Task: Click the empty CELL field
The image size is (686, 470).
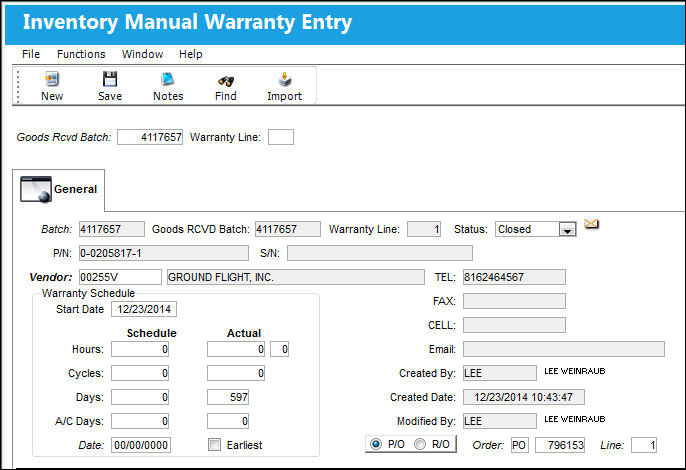Action: 514,325
